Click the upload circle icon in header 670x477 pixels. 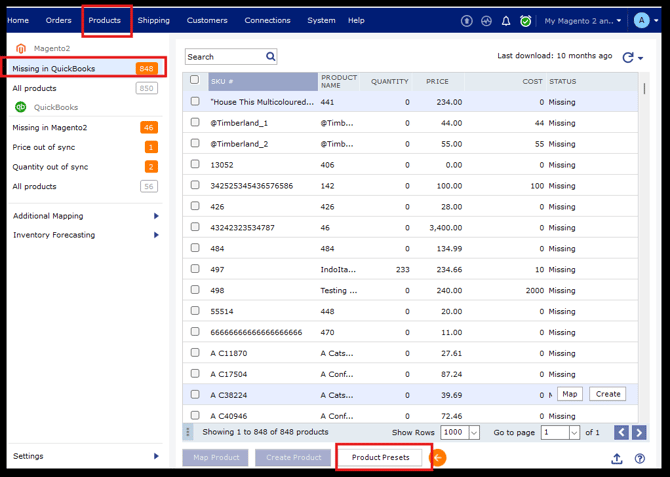coord(467,21)
